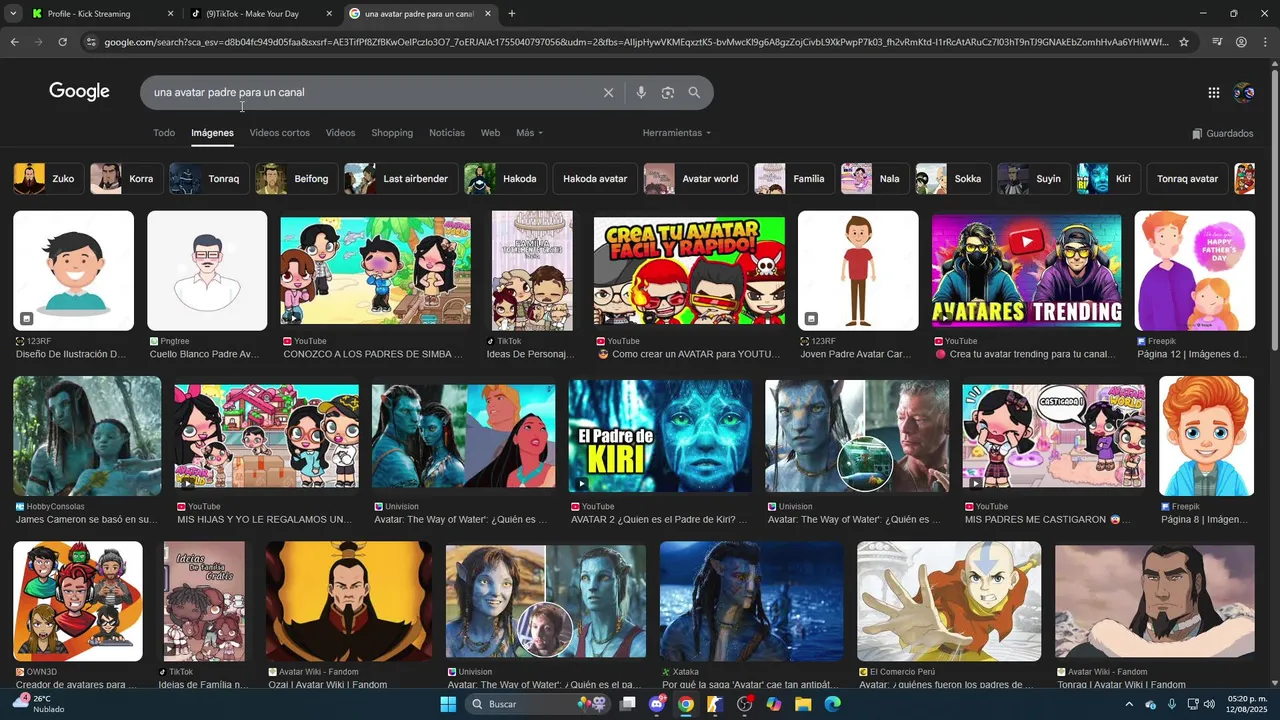Open the weather widget showing 26°C Nublado
Screen dimensions: 1280x720
[x=40, y=704]
